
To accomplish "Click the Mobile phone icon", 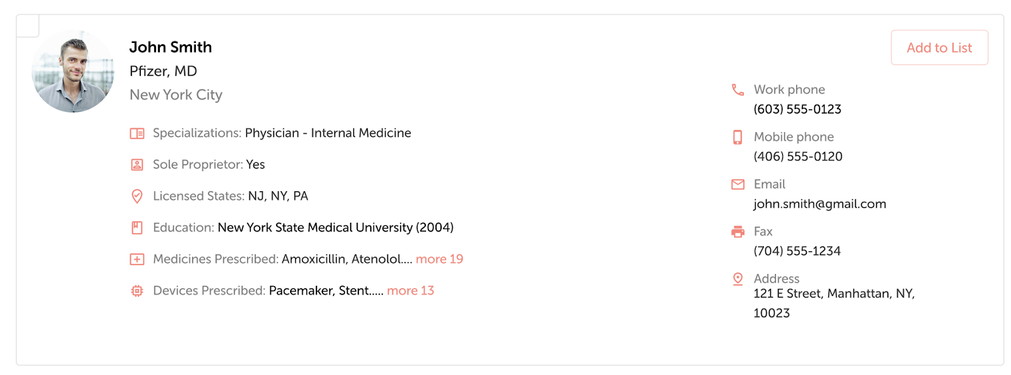I will [x=738, y=137].
